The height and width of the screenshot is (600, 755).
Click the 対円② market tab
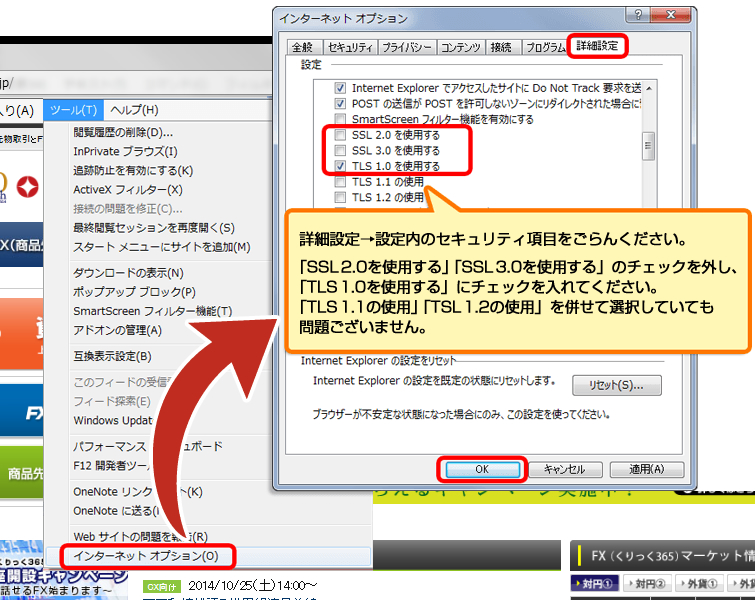point(648,584)
